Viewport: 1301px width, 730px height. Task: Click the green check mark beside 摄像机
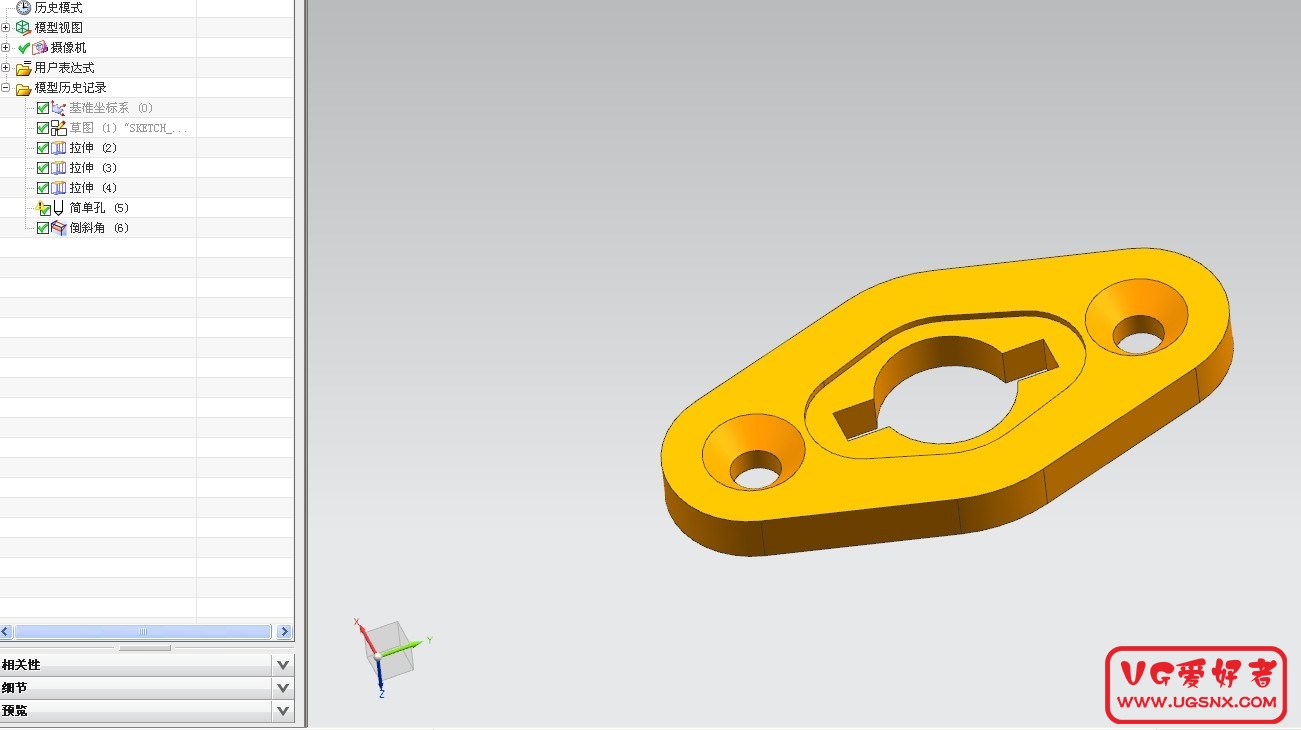(24, 47)
